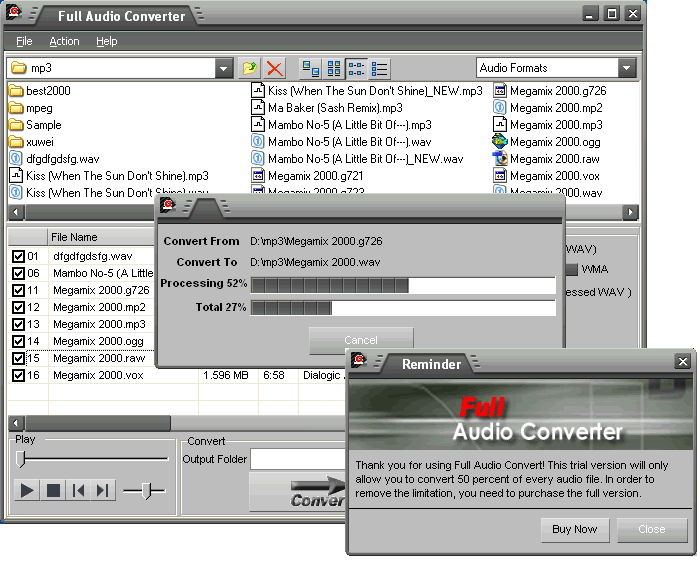
Task: Select Kiss (When The Sun Don't Shine).mp3 file
Action: pyautogui.click(x=109, y=176)
